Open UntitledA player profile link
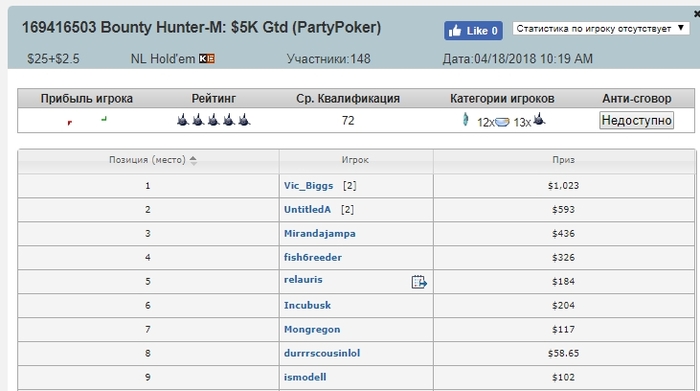 307,209
